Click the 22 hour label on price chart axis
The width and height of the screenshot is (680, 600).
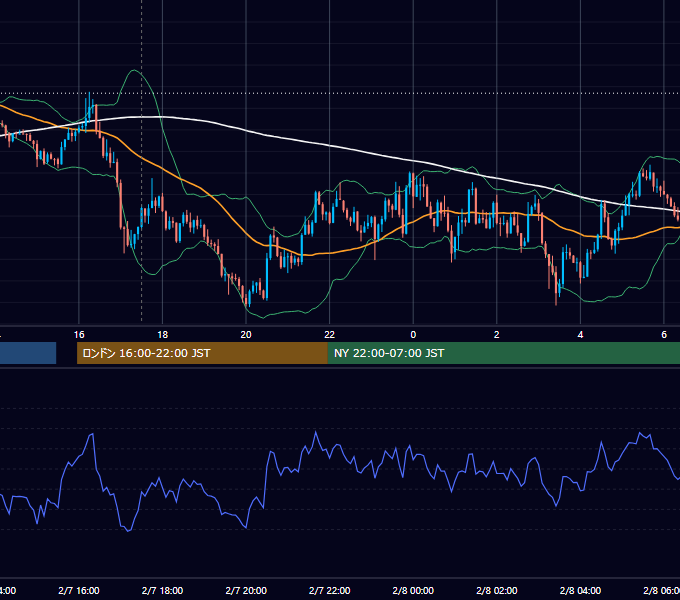click(330, 335)
